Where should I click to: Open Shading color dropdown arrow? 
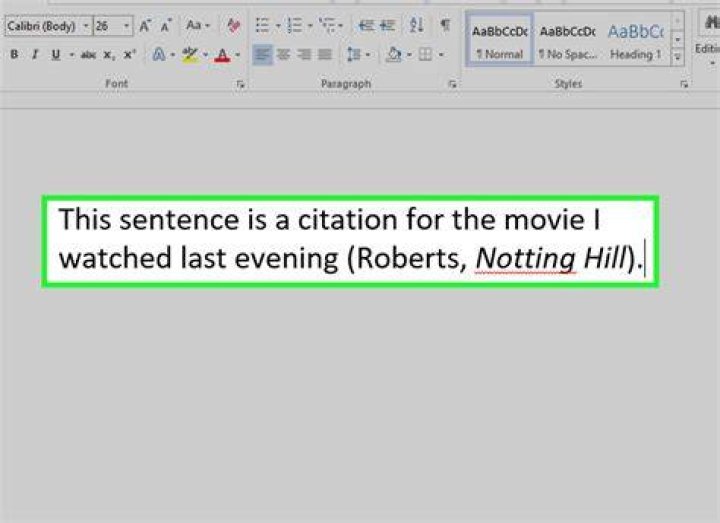[409, 55]
